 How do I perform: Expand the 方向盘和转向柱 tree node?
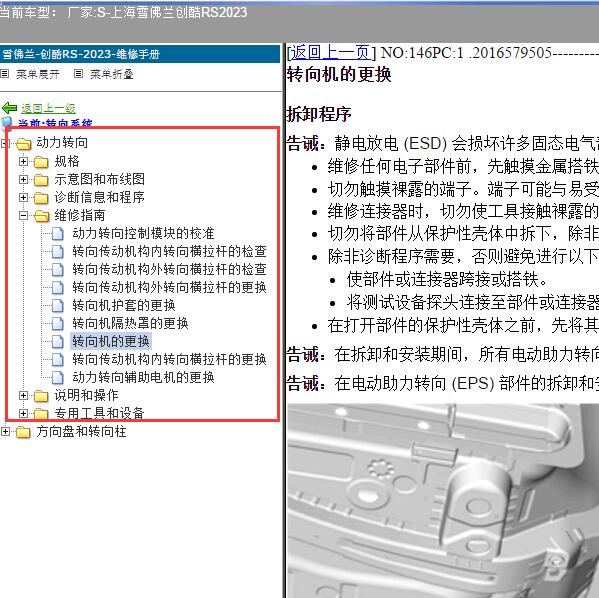(x=5, y=431)
